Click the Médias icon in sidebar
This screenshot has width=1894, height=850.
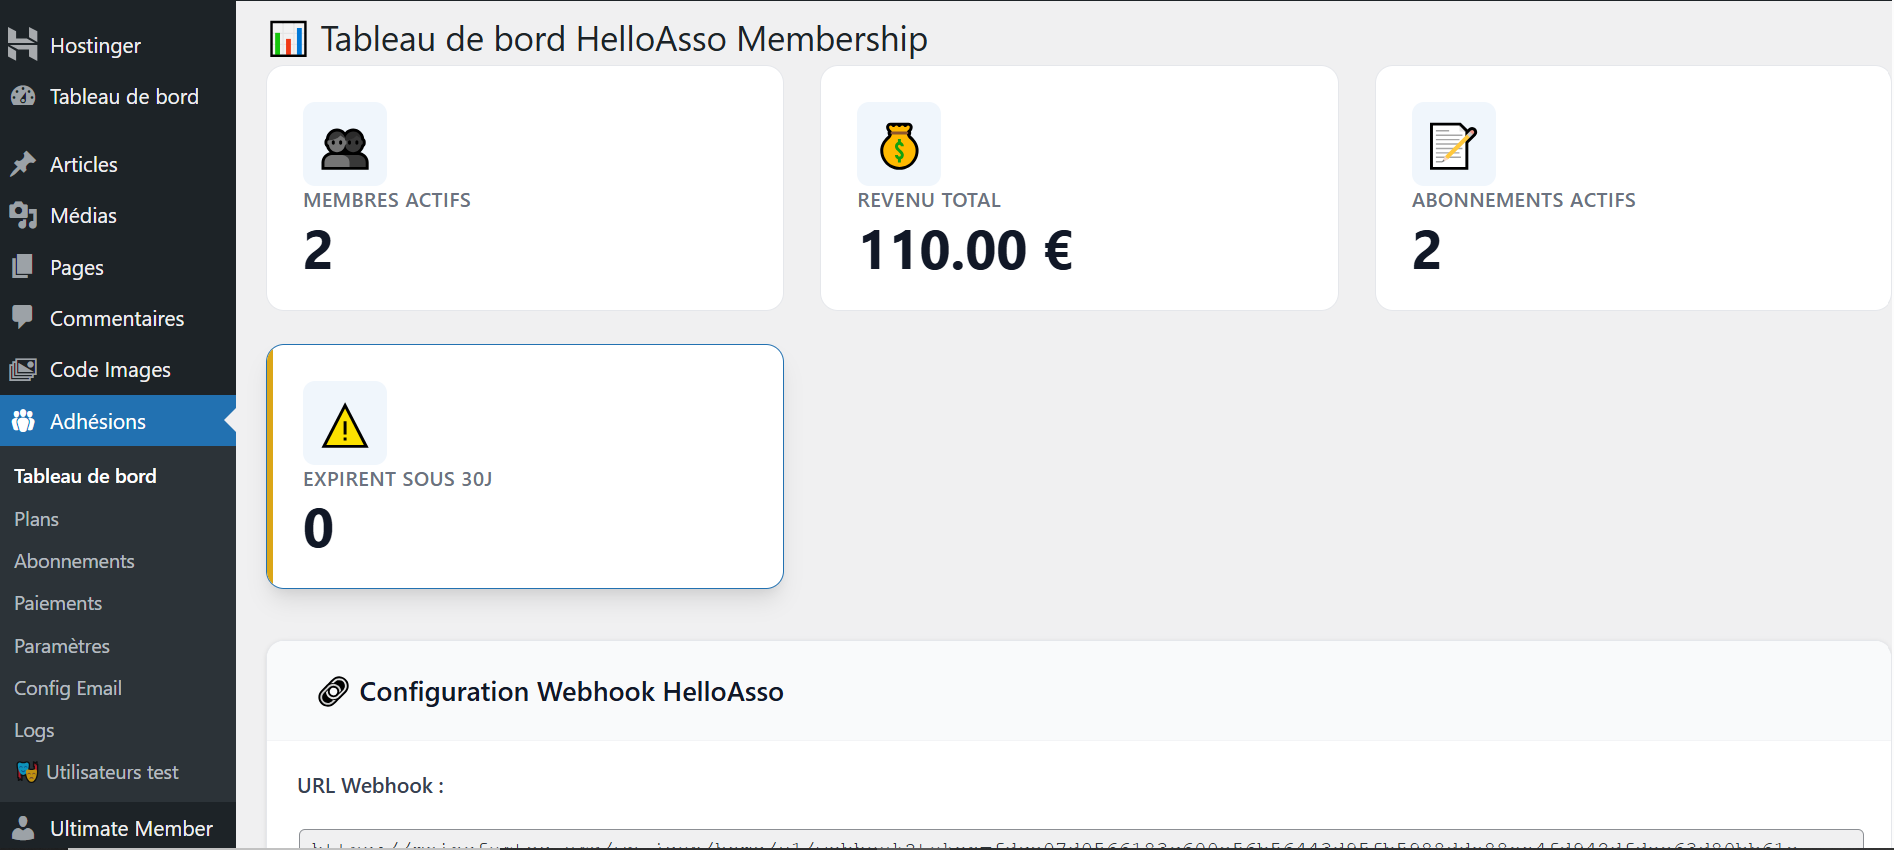tap(23, 215)
